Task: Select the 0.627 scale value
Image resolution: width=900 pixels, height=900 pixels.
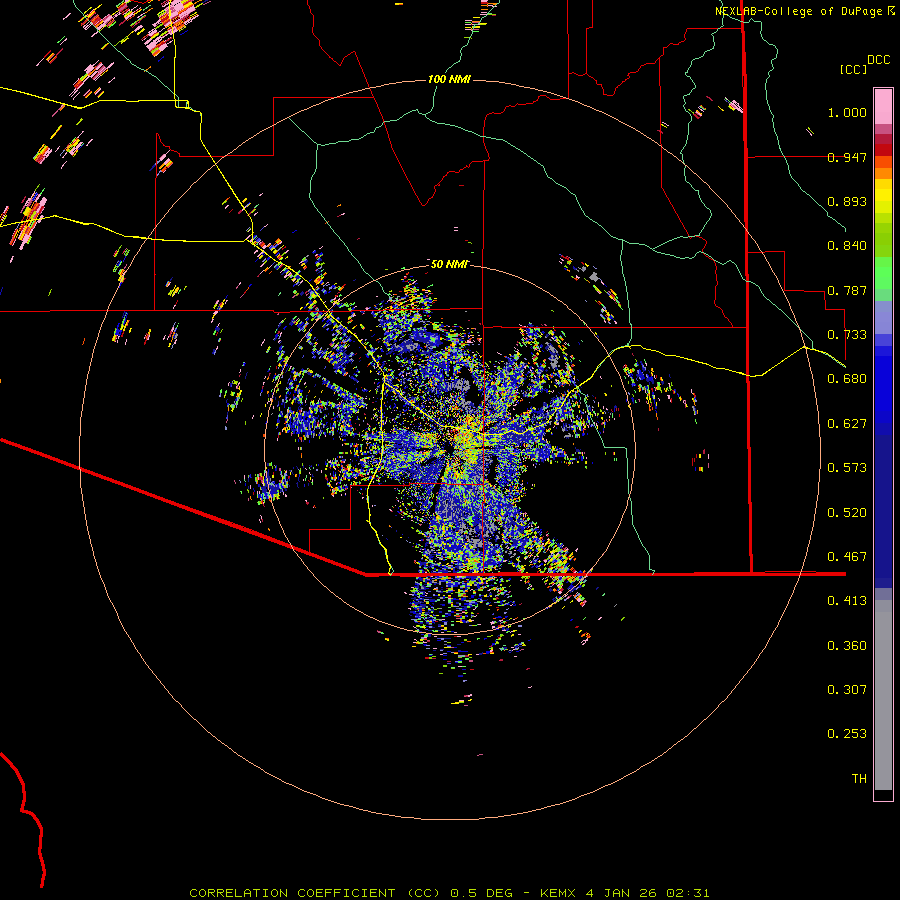Action: coord(847,424)
